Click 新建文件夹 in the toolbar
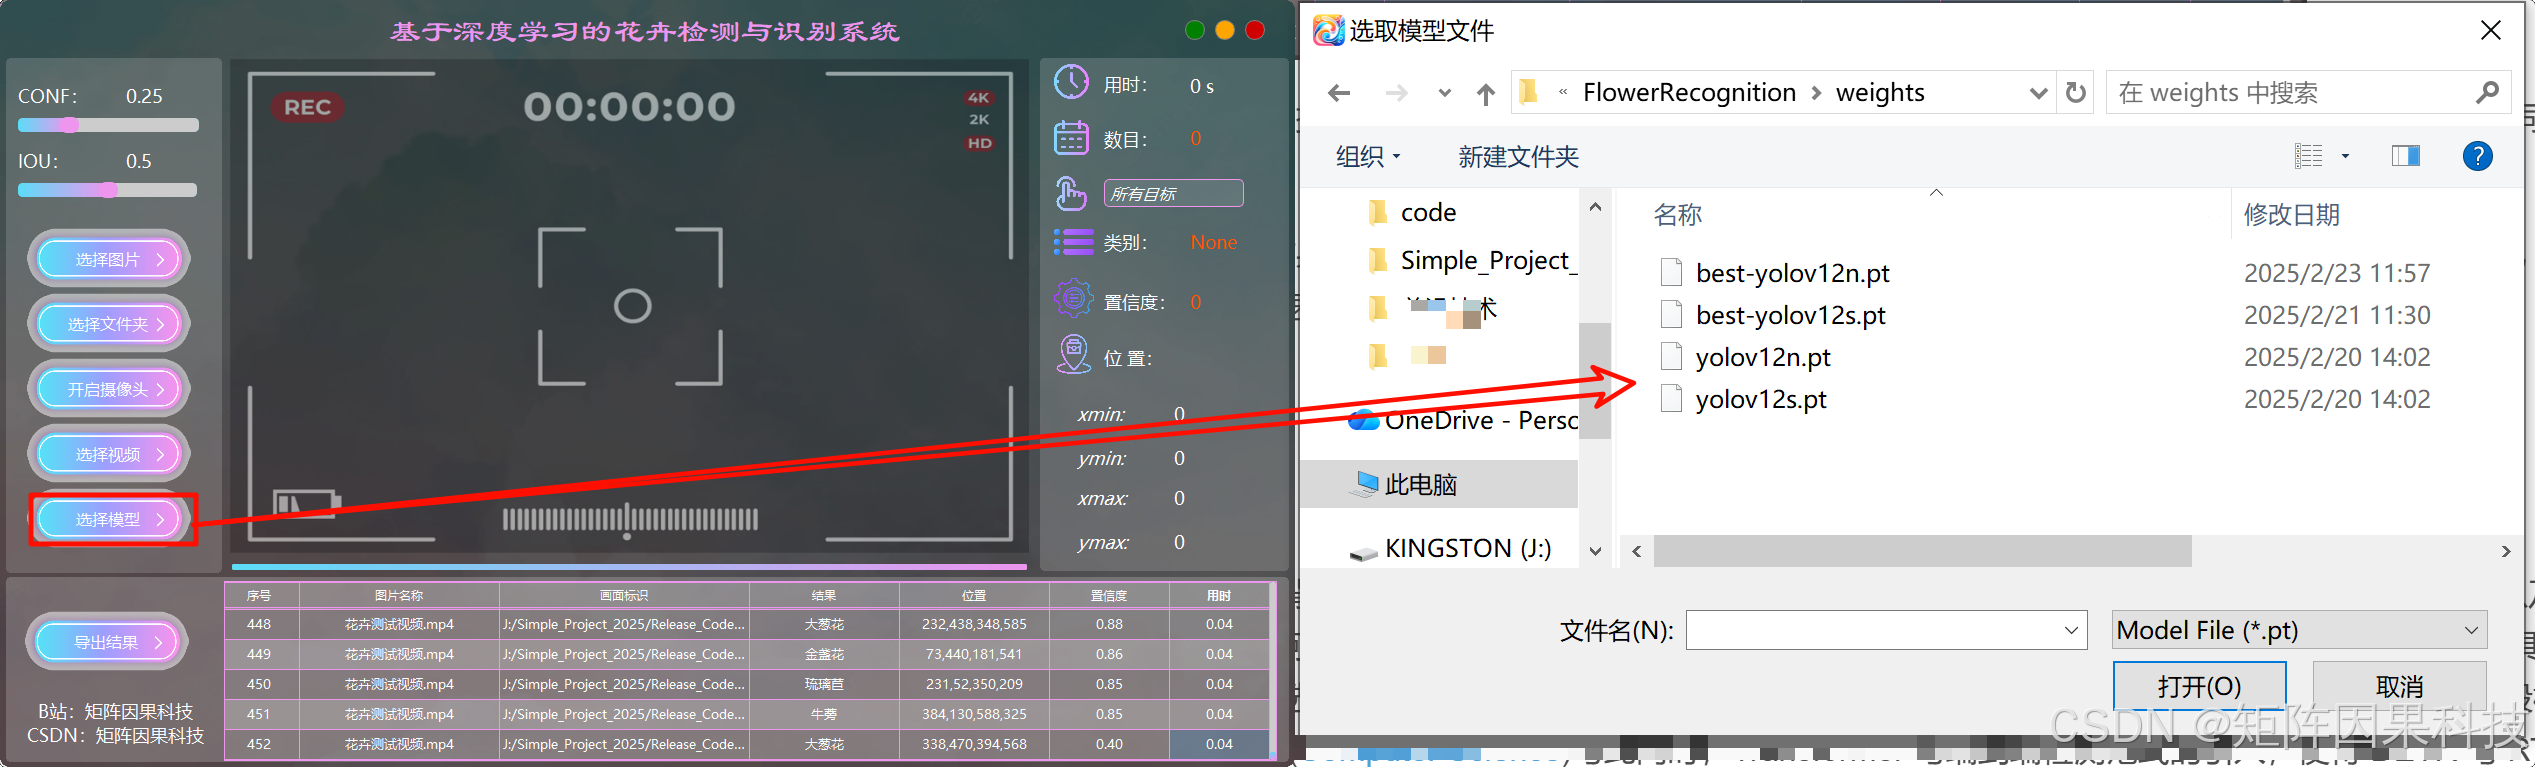This screenshot has height=767, width=2535. click(x=1518, y=156)
